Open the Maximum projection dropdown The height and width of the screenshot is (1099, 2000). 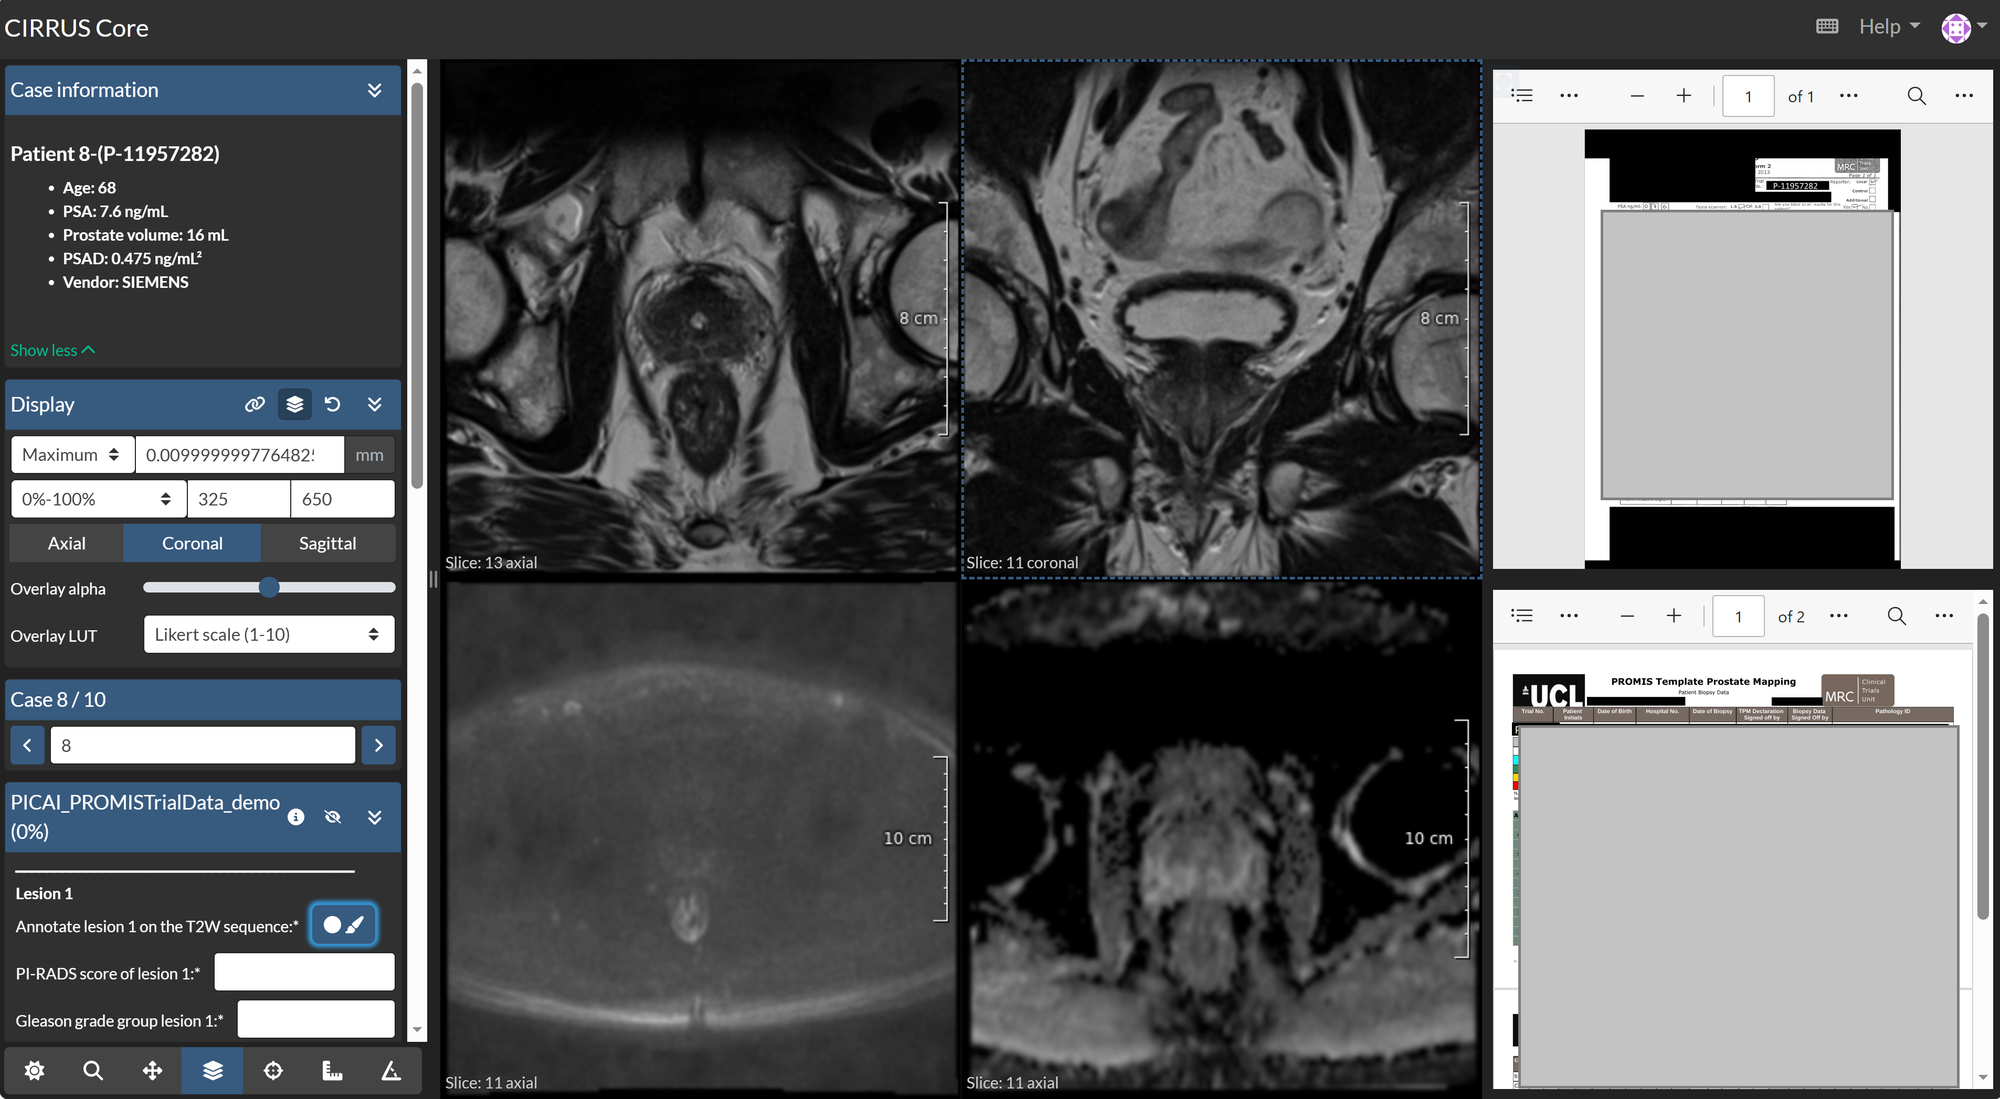(72, 455)
